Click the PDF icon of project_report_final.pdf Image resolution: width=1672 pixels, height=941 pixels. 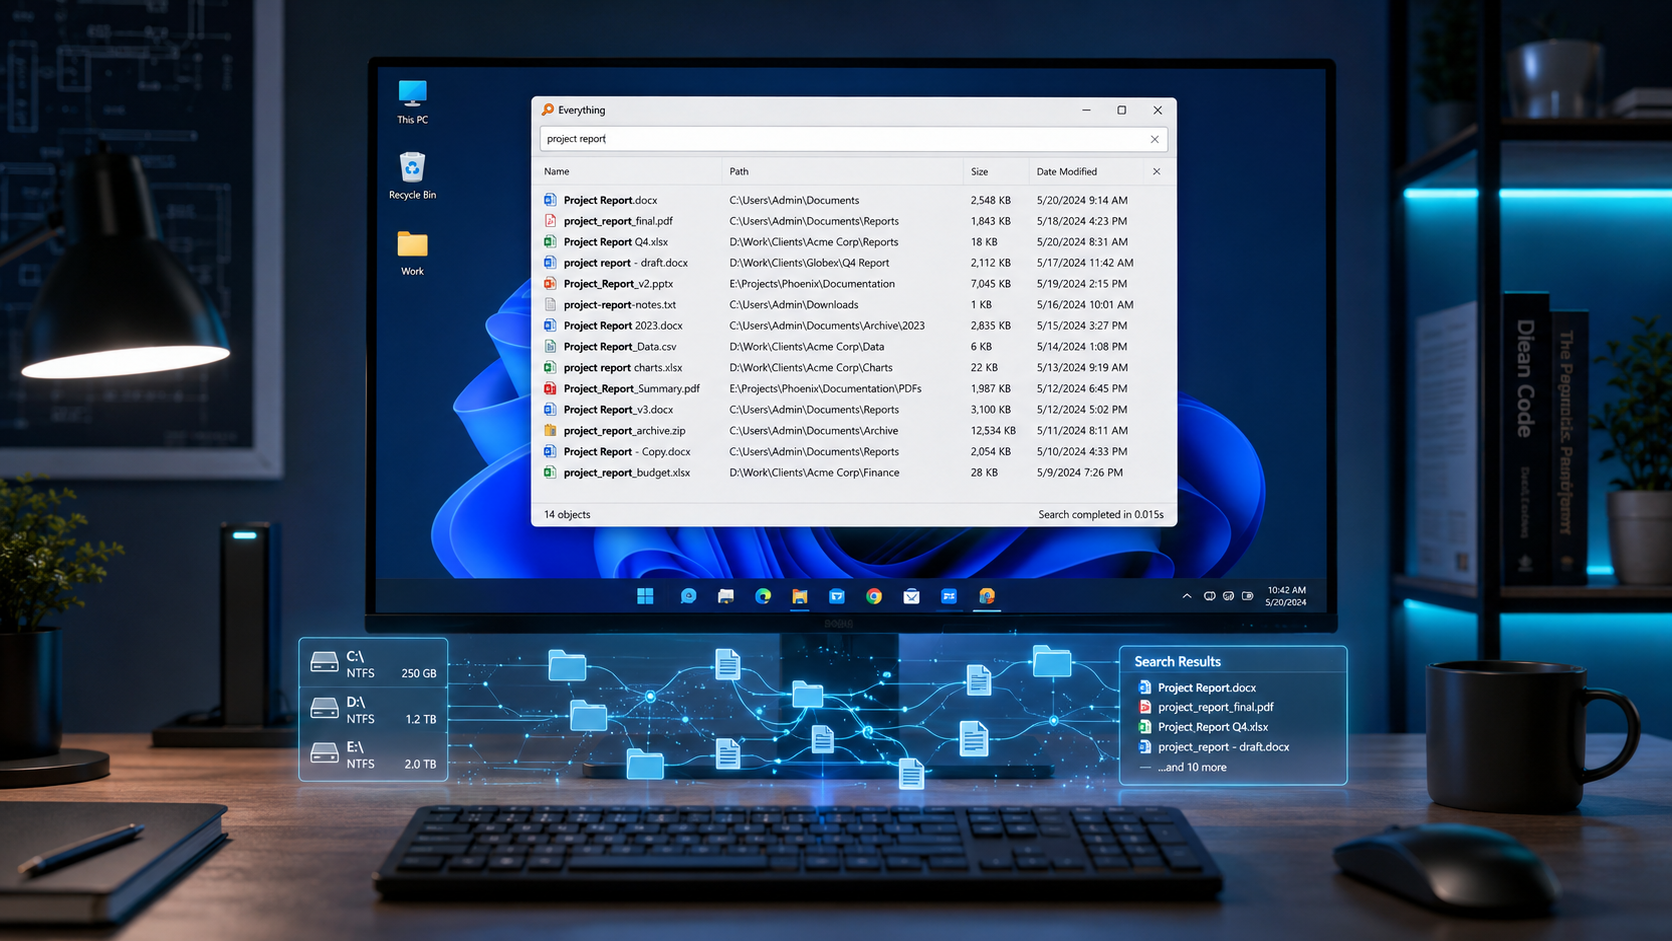point(550,221)
